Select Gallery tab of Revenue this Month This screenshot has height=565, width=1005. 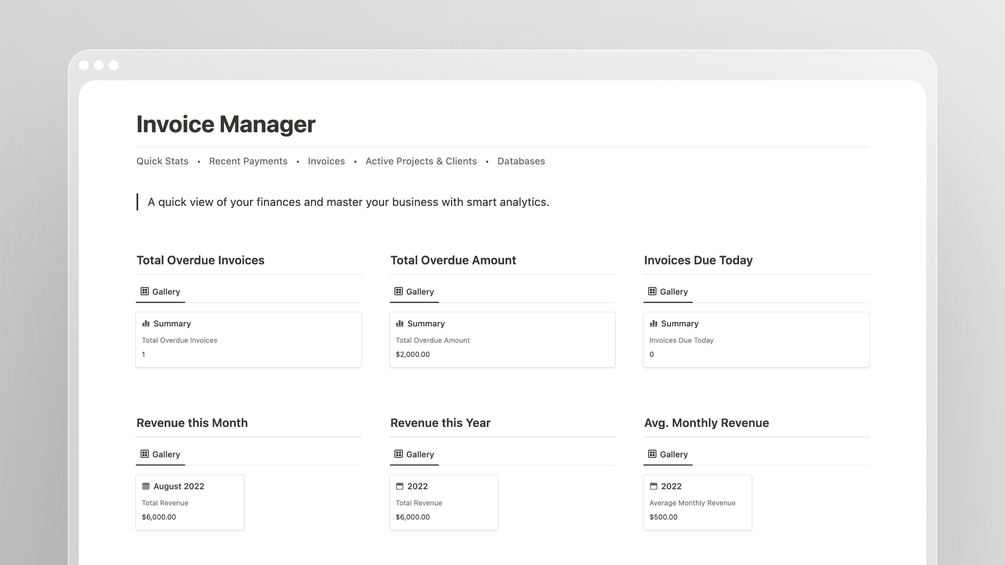click(x=160, y=455)
